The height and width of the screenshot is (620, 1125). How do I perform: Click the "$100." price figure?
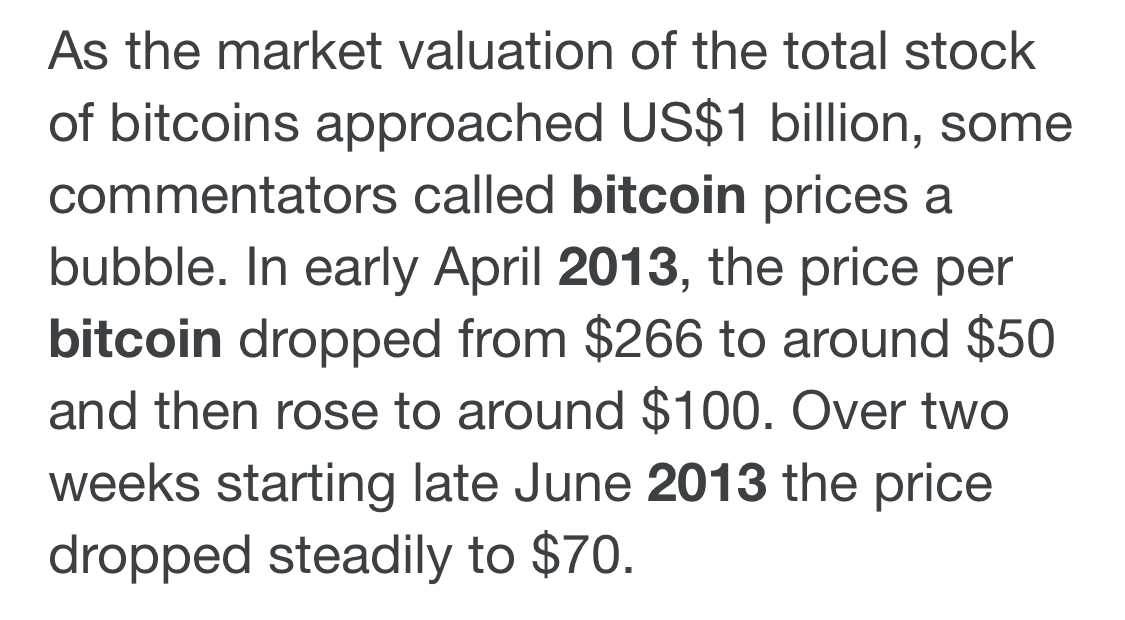[x=708, y=412]
